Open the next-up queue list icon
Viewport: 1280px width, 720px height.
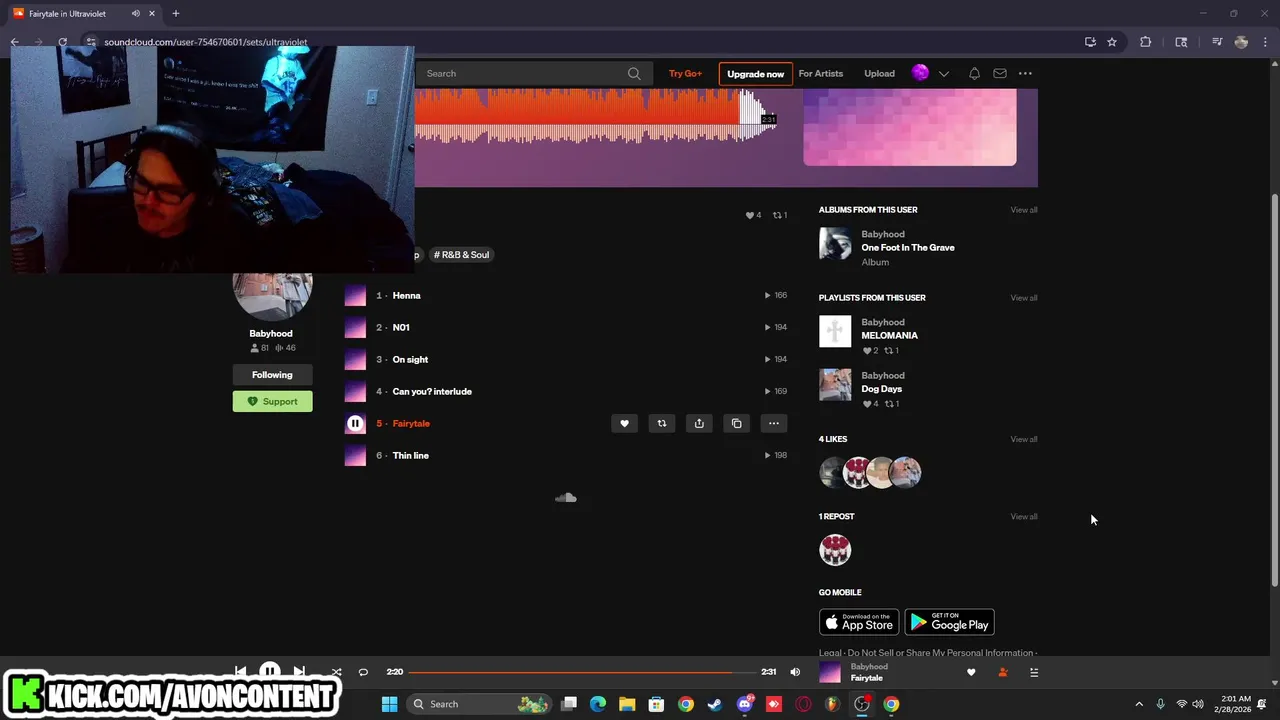click(x=1034, y=673)
